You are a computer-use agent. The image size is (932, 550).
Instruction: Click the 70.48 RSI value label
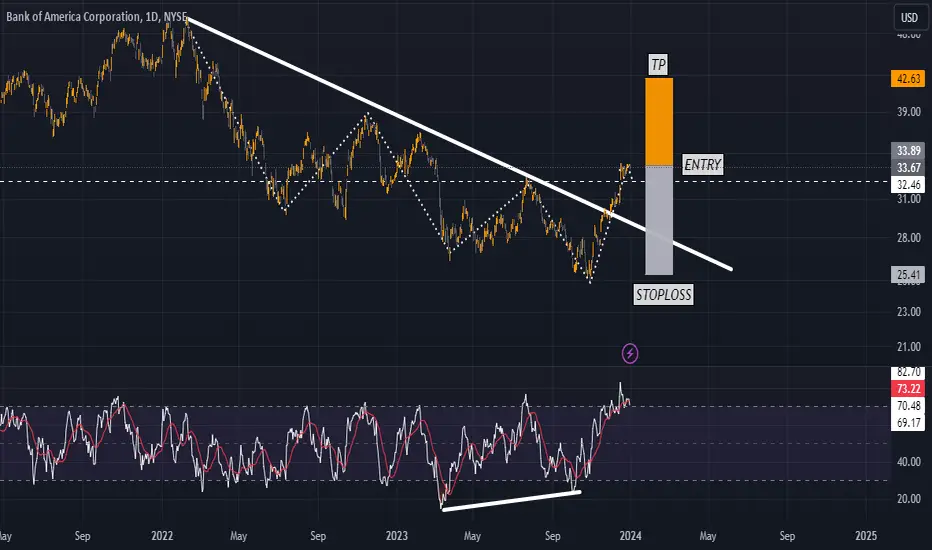pyautogui.click(x=908, y=406)
